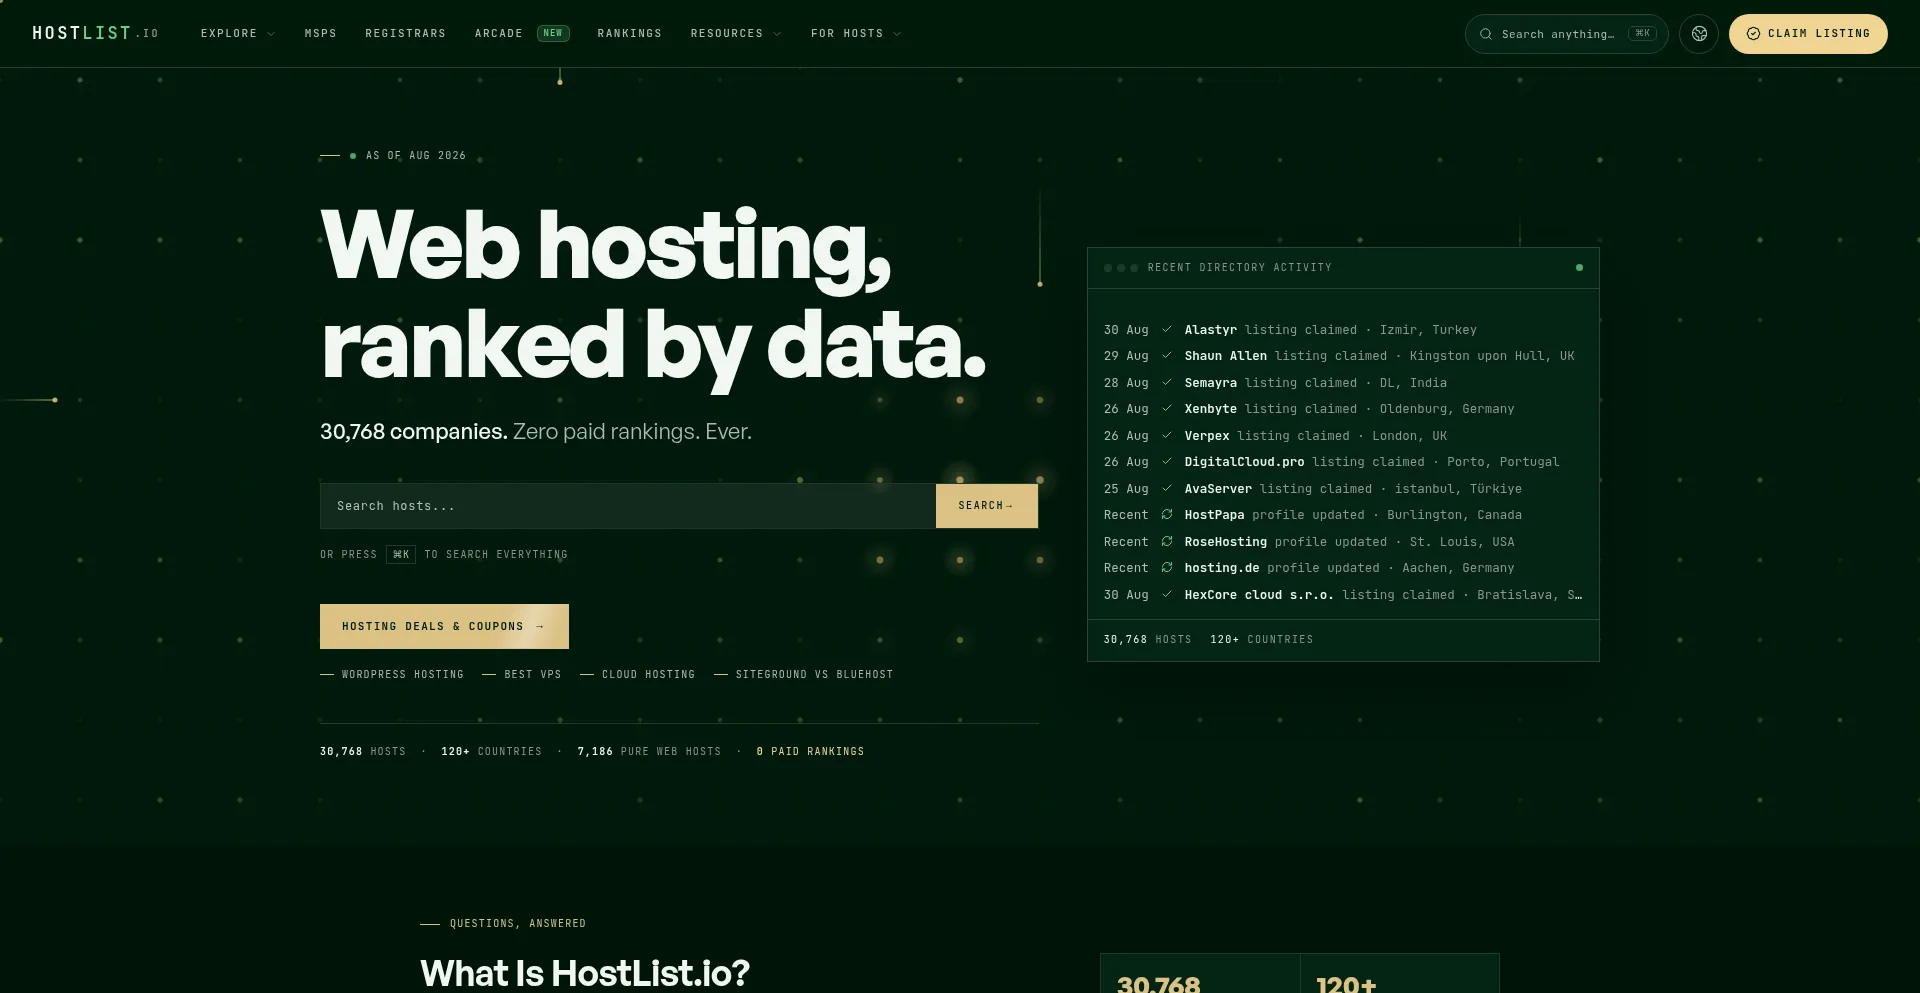1920x993 pixels.
Task: Click Verpex listing entry
Action: [1343, 436]
